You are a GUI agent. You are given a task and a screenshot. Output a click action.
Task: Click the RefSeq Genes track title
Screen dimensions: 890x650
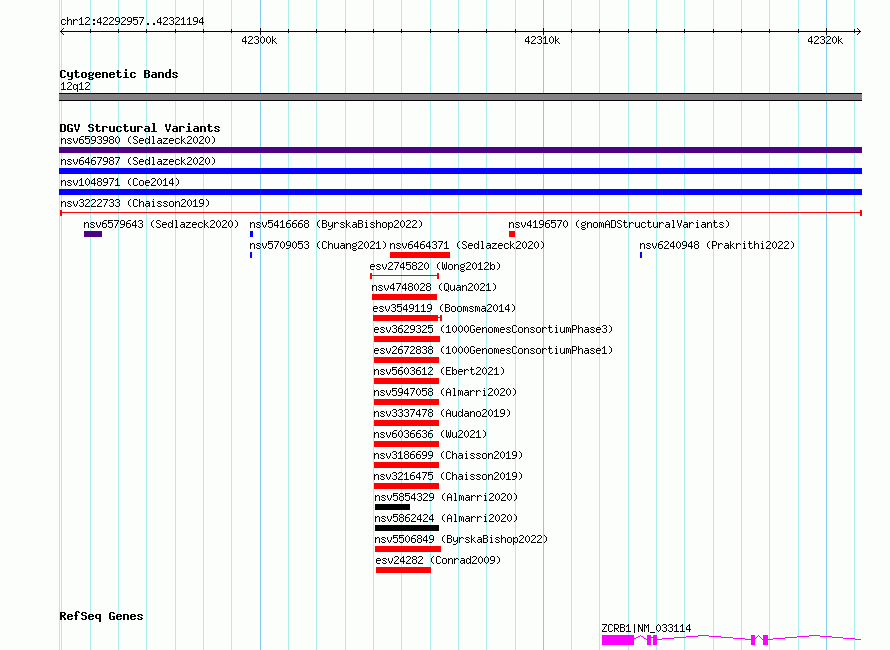[101, 617]
